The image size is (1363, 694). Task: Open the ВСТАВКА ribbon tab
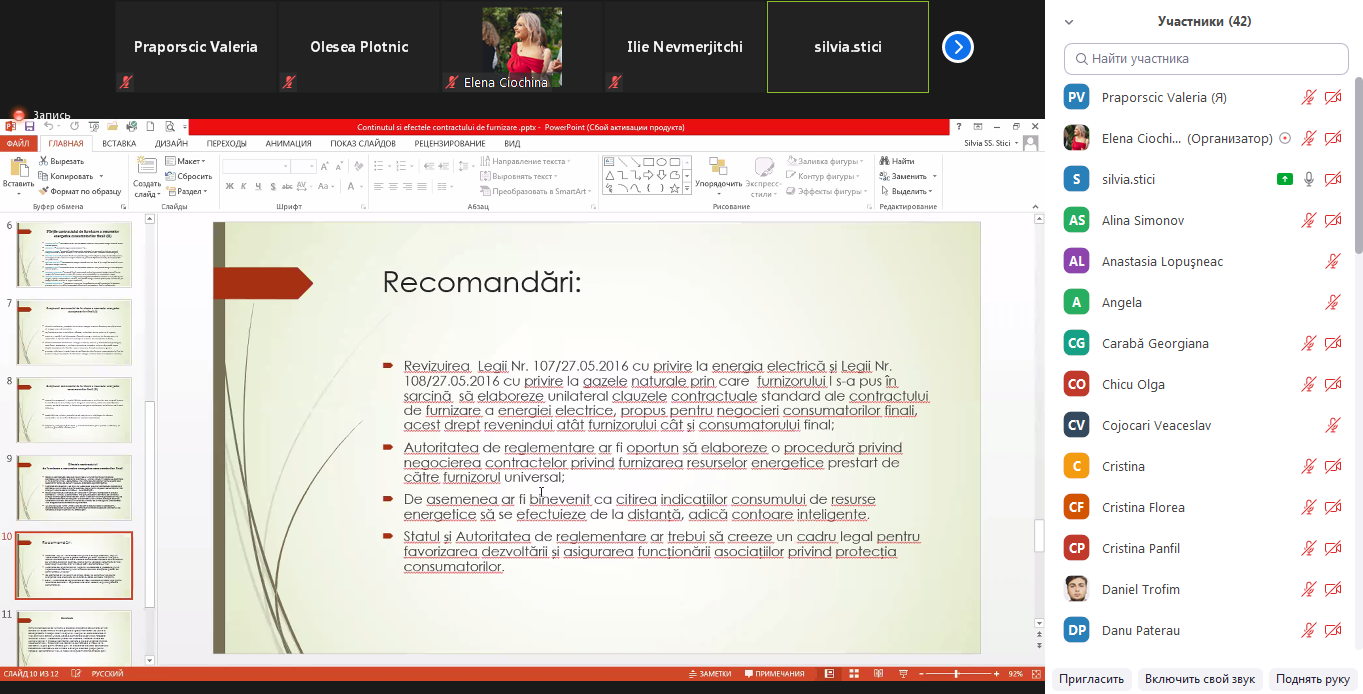[x=119, y=143]
